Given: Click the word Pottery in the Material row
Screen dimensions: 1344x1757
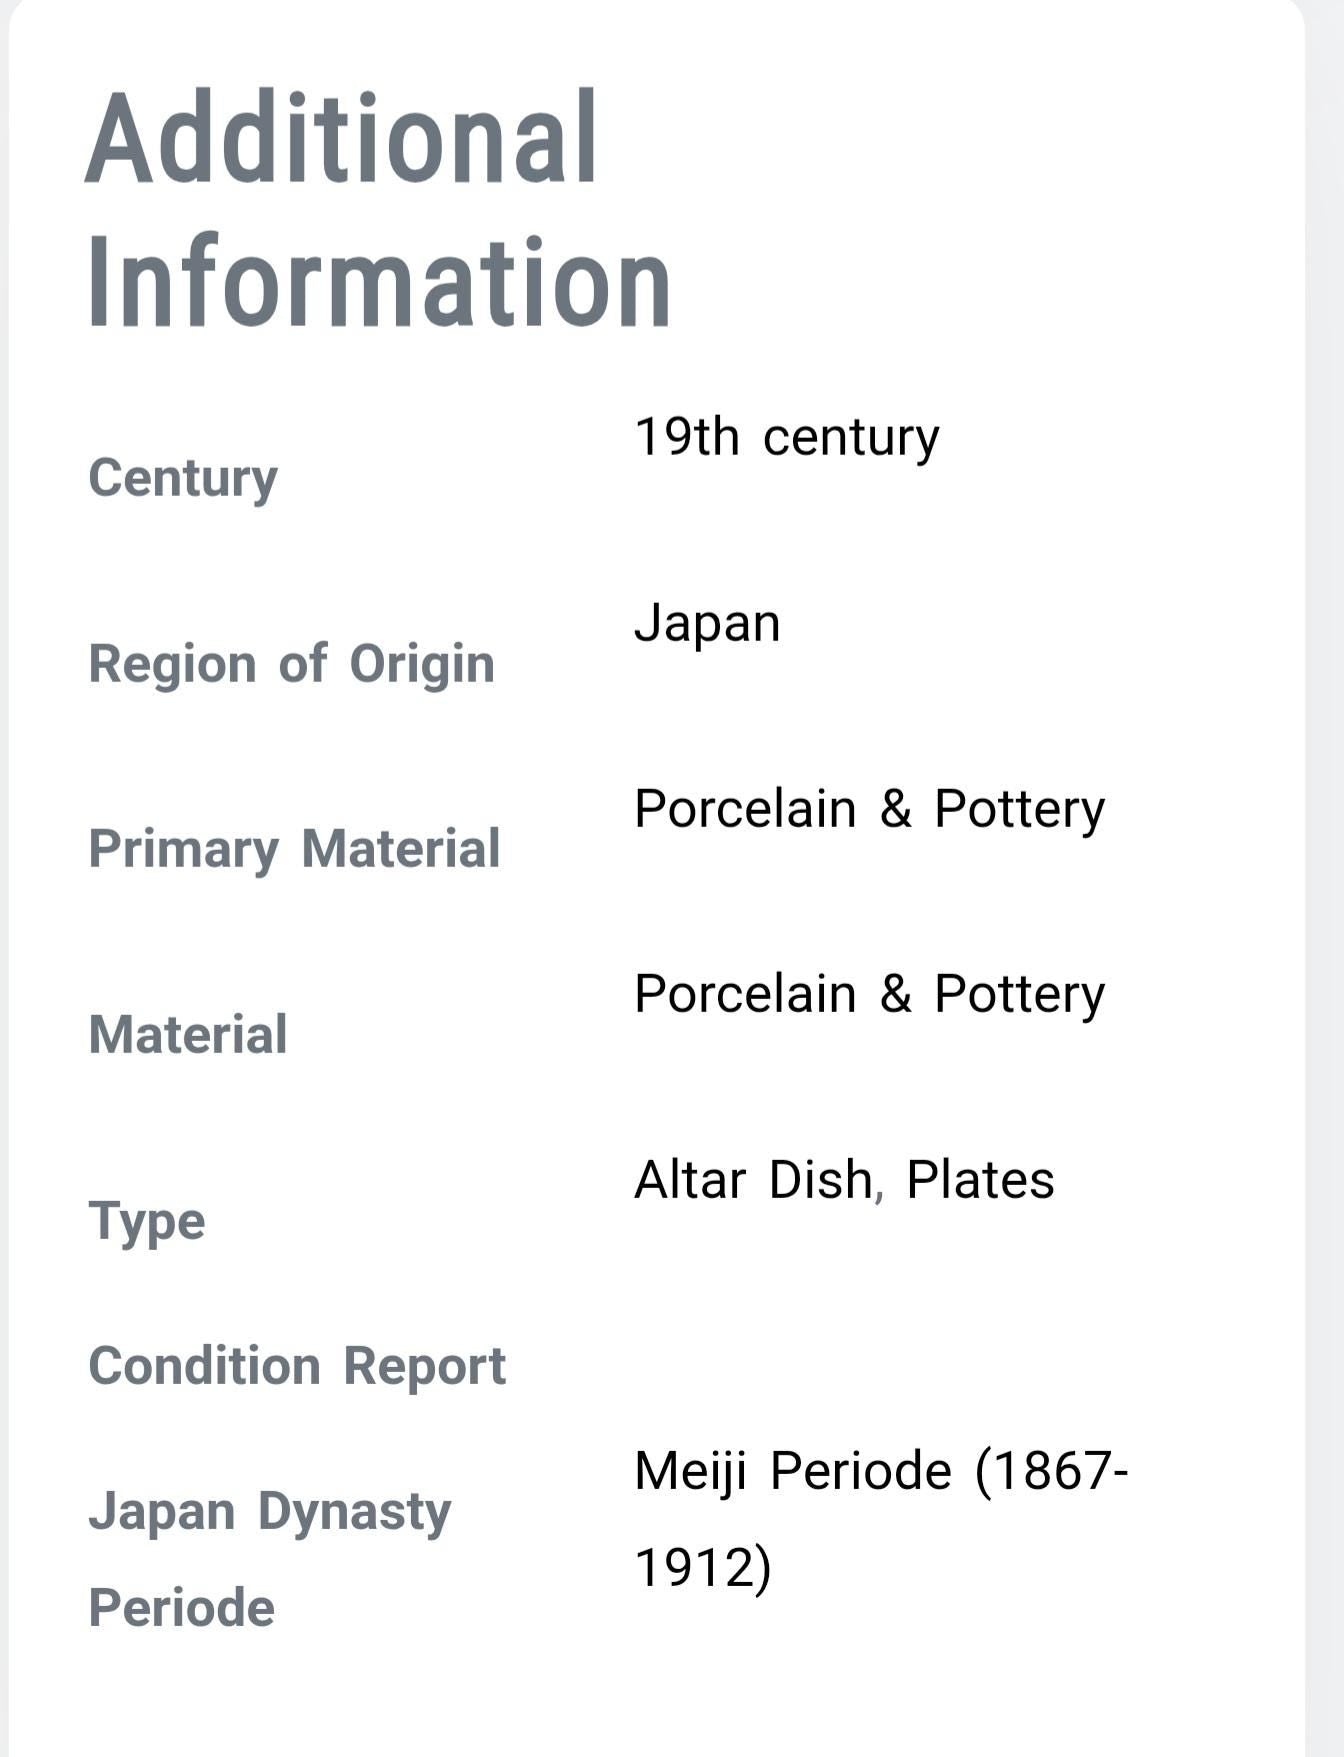Looking at the screenshot, I should click(1020, 994).
